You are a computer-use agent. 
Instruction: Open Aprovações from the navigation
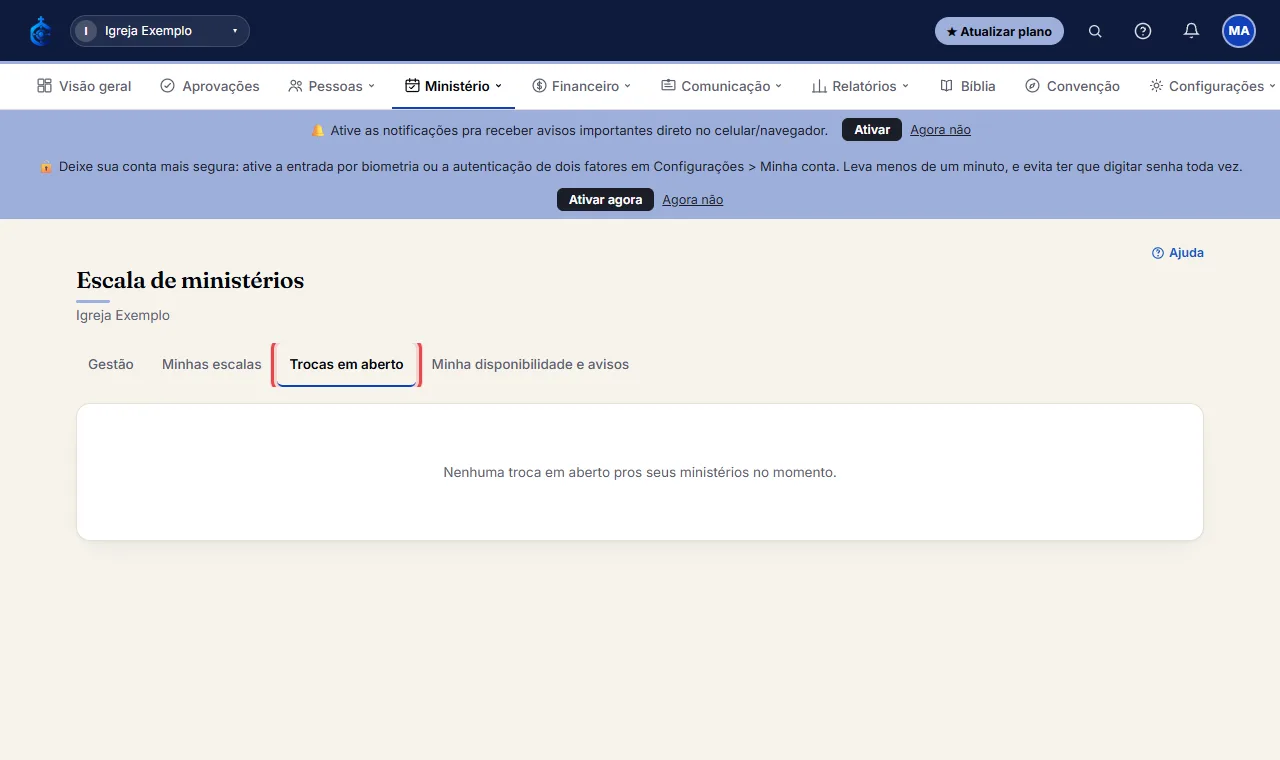click(x=210, y=86)
